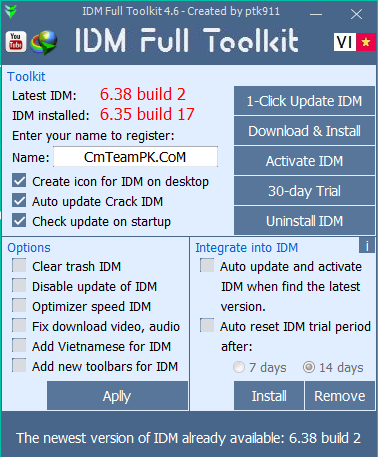Click Download & Install button
This screenshot has width=378, height=457.
coord(304,131)
